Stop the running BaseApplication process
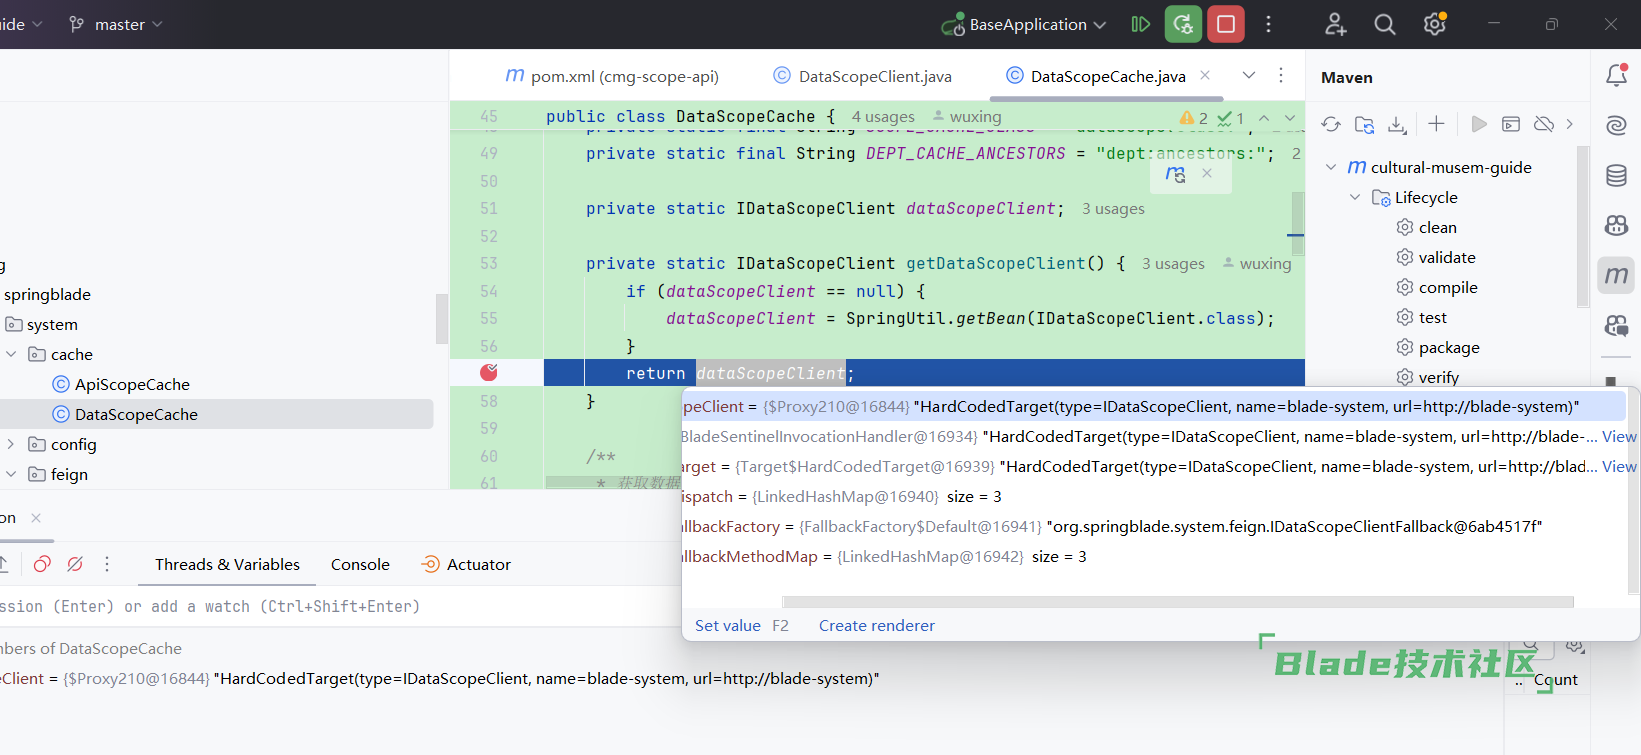Viewport: 1641px width, 755px height. [x=1226, y=24]
